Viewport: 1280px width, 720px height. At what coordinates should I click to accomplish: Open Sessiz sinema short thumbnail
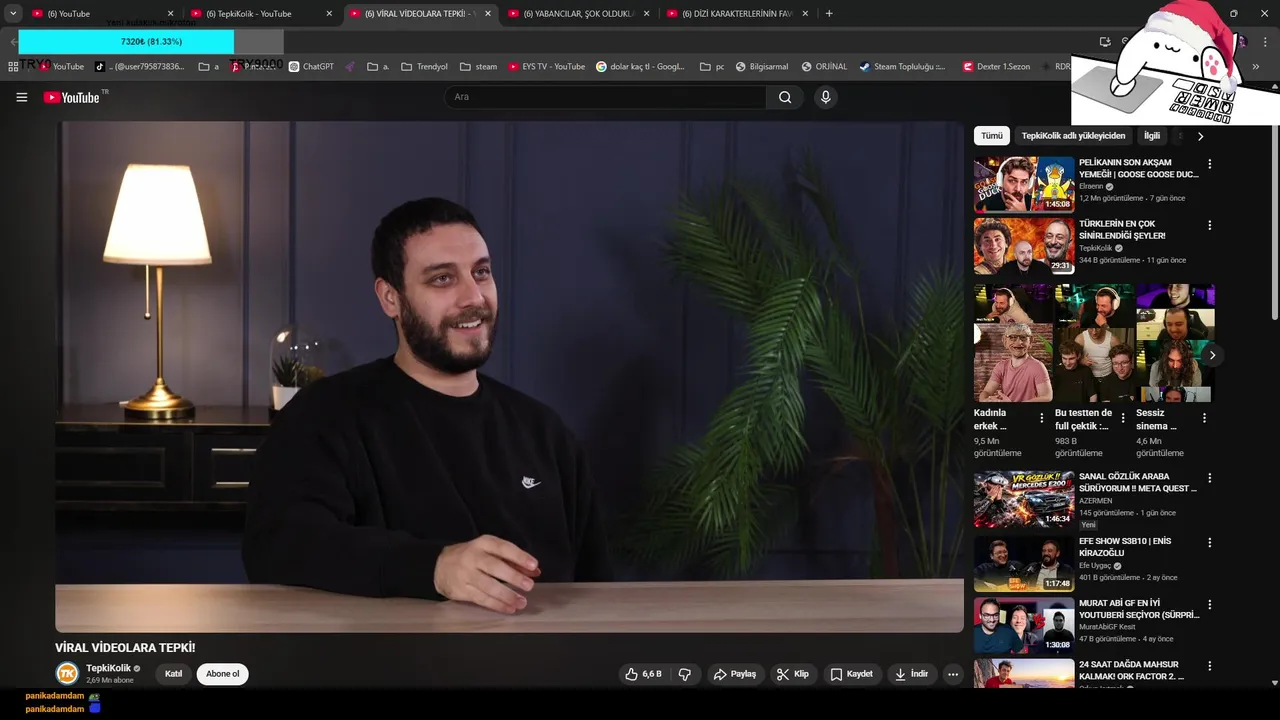1175,343
